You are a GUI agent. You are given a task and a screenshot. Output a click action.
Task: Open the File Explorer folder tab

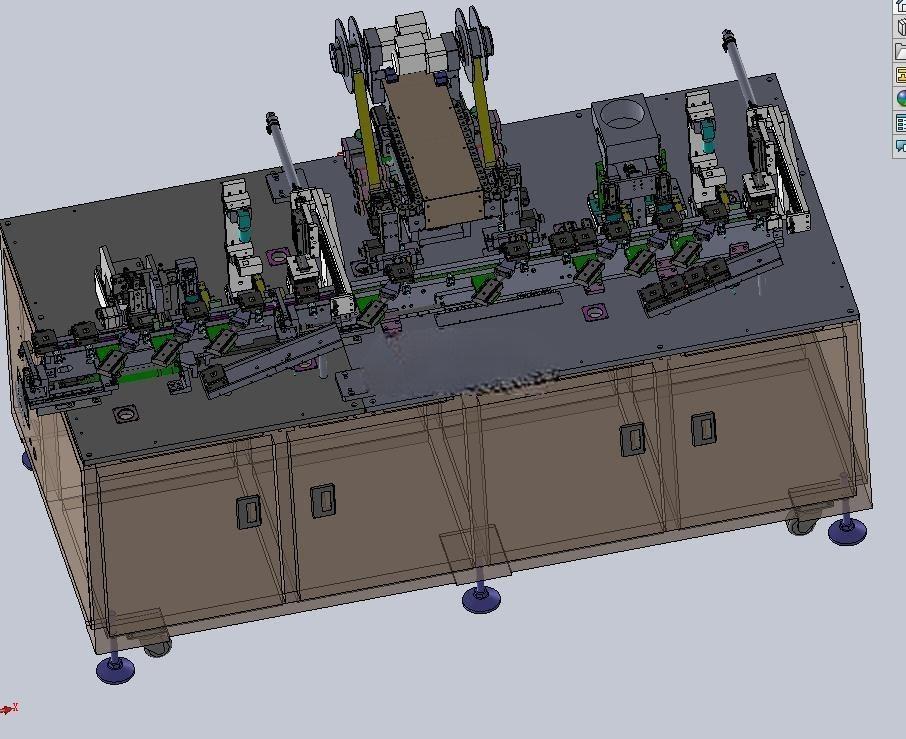pyautogui.click(x=900, y=51)
